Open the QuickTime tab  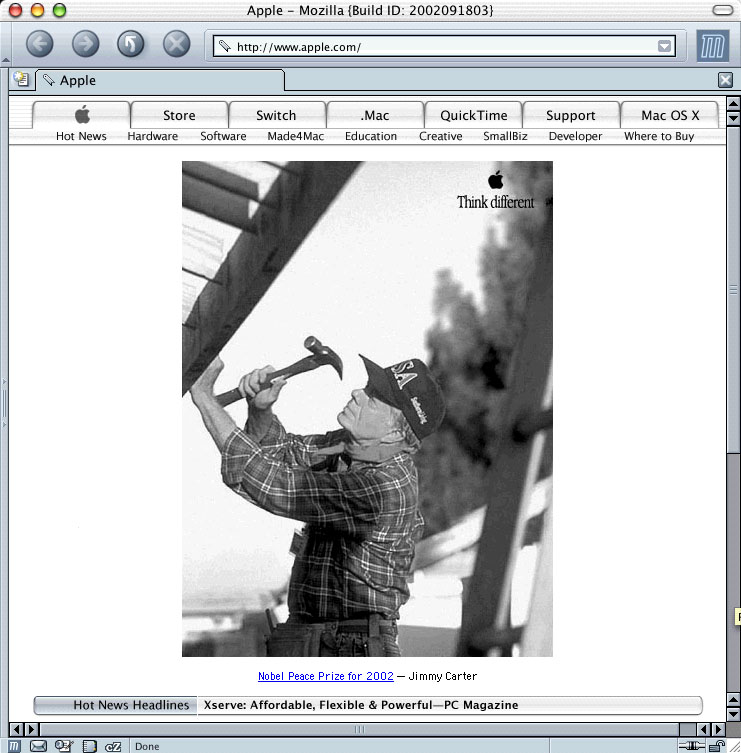pos(474,115)
